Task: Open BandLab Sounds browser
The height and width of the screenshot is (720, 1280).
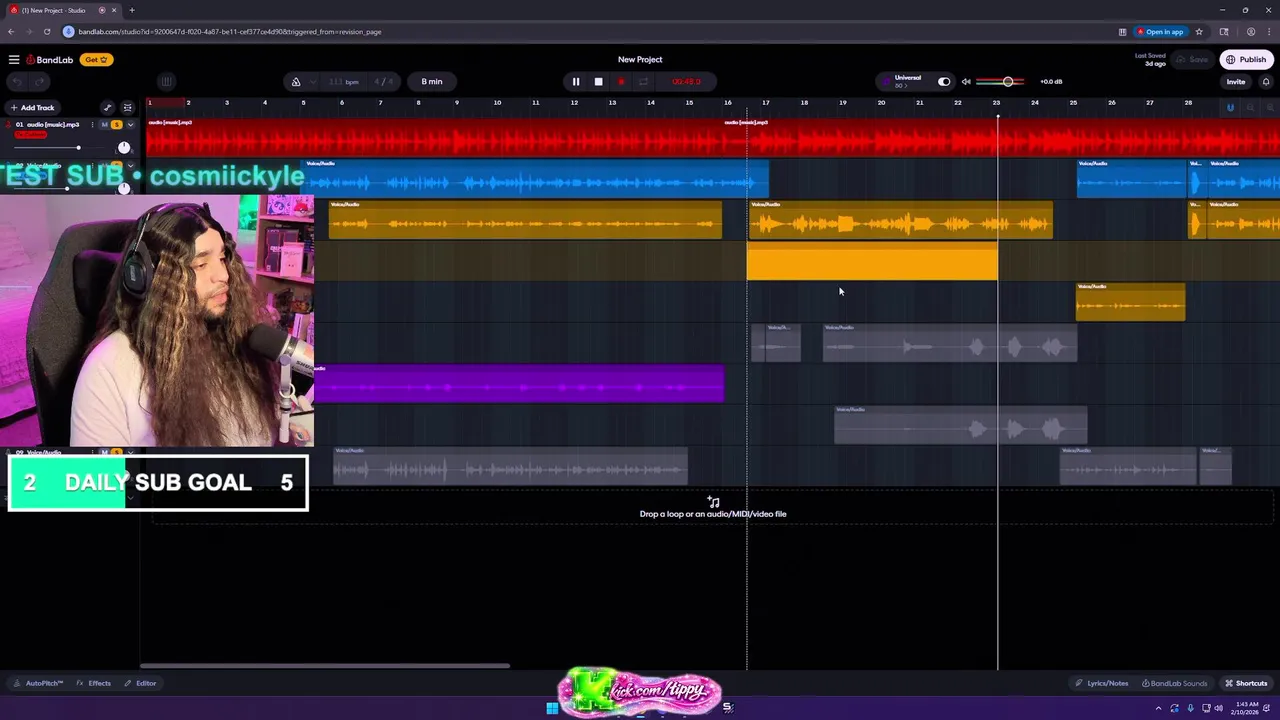Action: [x=1174, y=683]
